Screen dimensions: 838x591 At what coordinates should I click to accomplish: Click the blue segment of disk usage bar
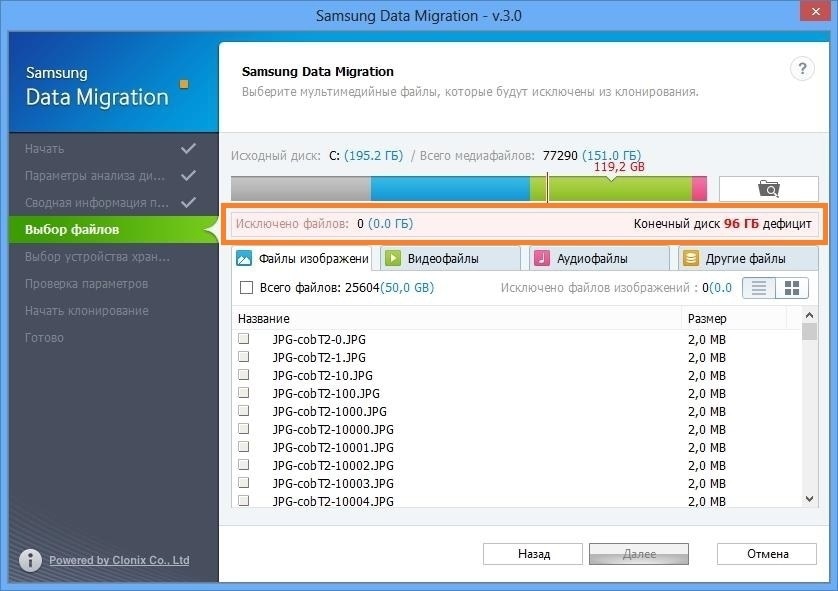[450, 189]
